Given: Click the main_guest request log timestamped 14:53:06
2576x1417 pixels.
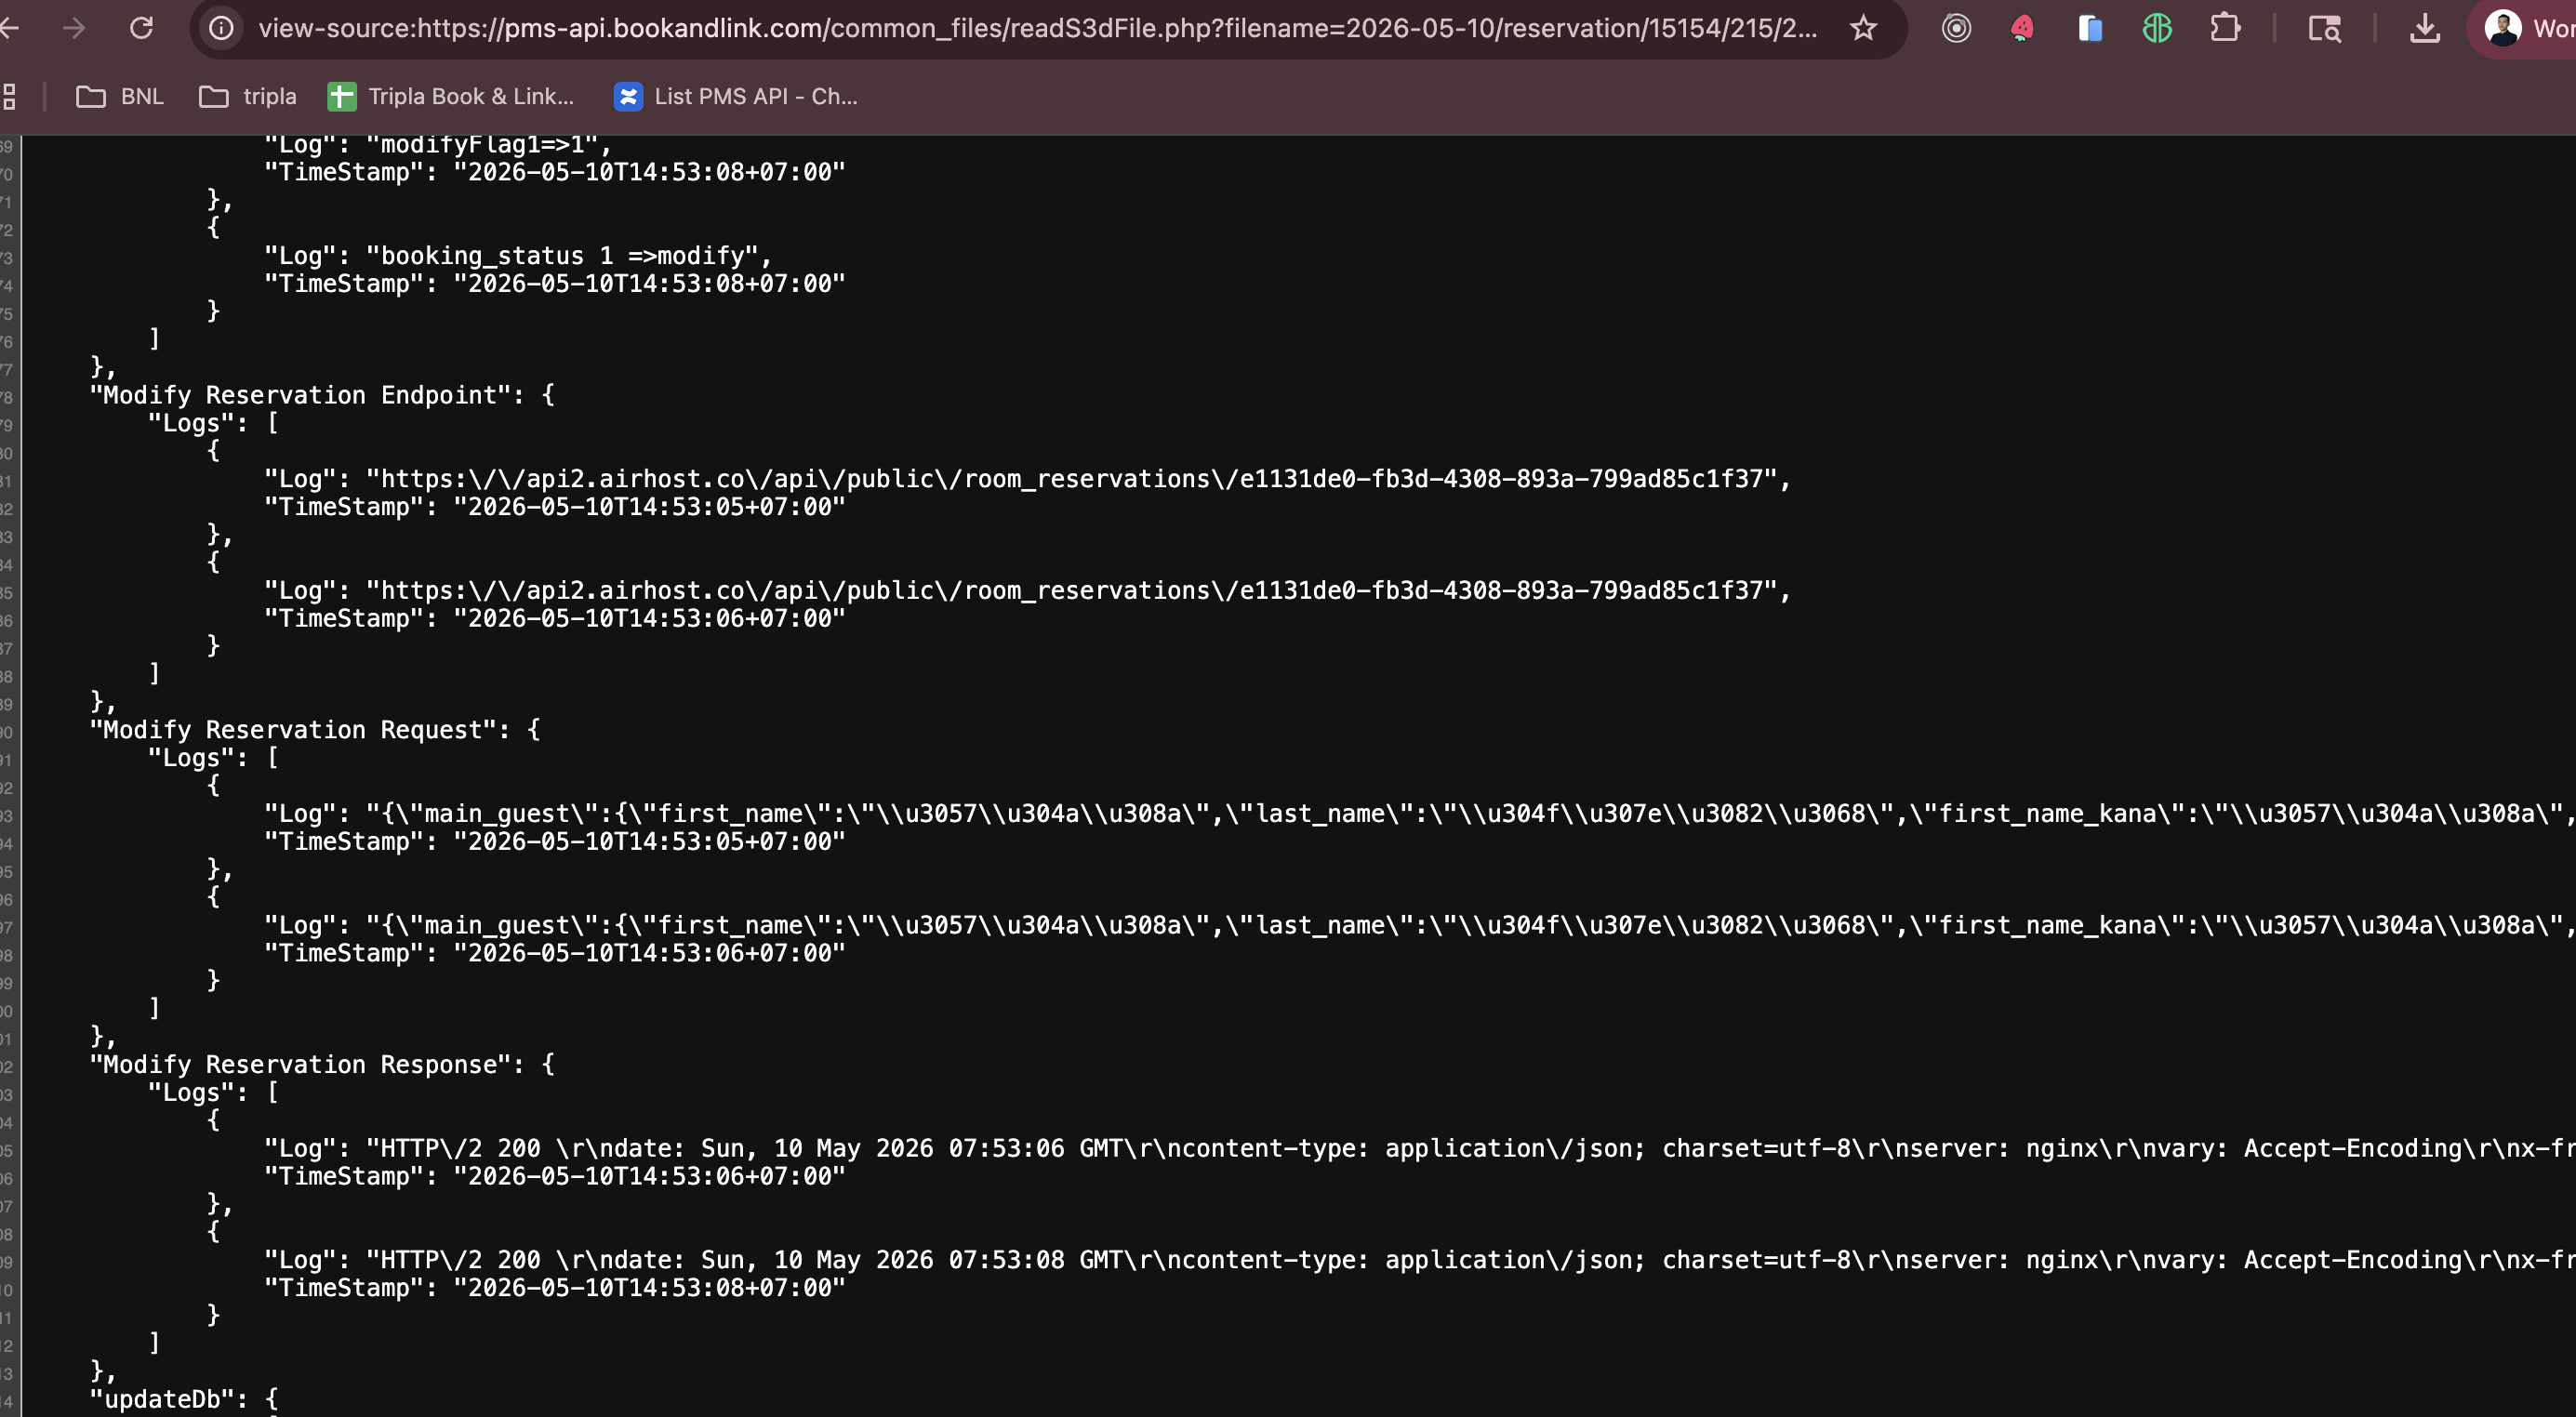Looking at the screenshot, I should coord(1420,926).
